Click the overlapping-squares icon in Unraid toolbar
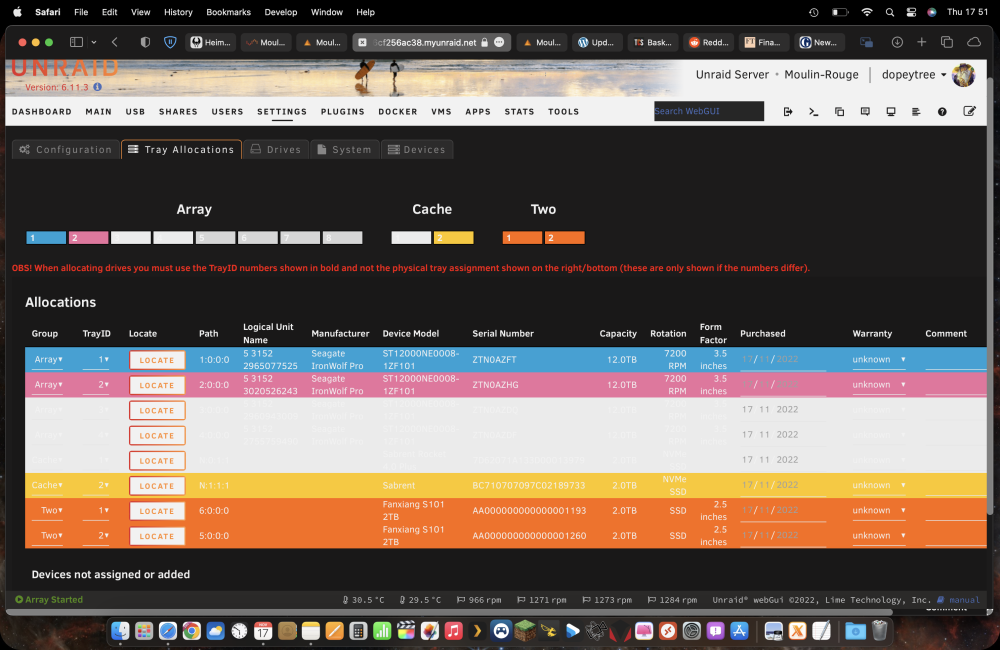The height and width of the screenshot is (650, 1000). click(839, 112)
